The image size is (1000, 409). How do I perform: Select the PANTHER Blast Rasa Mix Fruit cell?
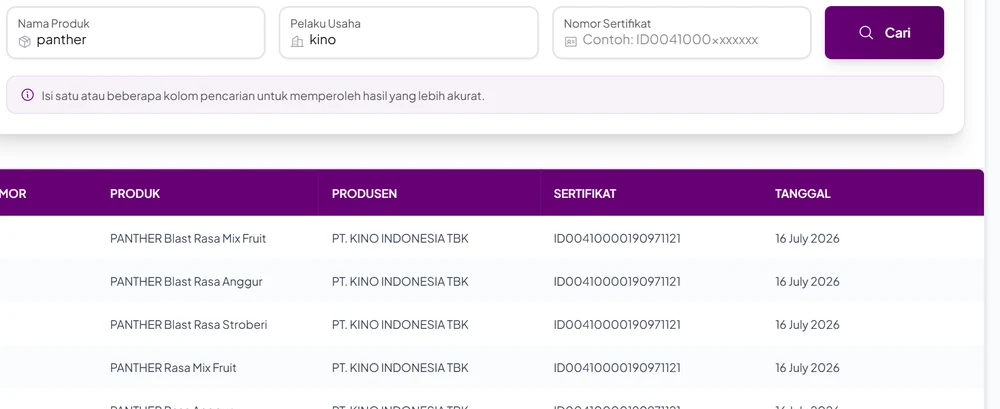click(x=188, y=239)
